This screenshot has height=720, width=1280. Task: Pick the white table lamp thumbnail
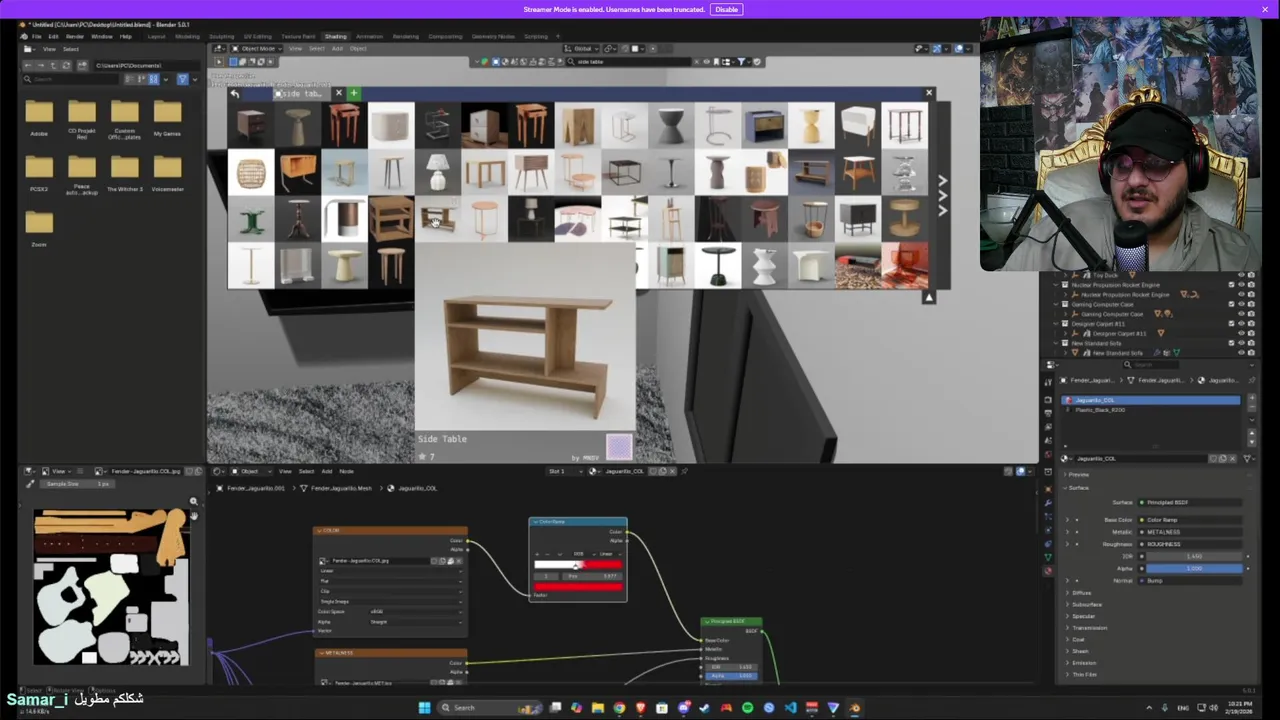click(x=437, y=172)
